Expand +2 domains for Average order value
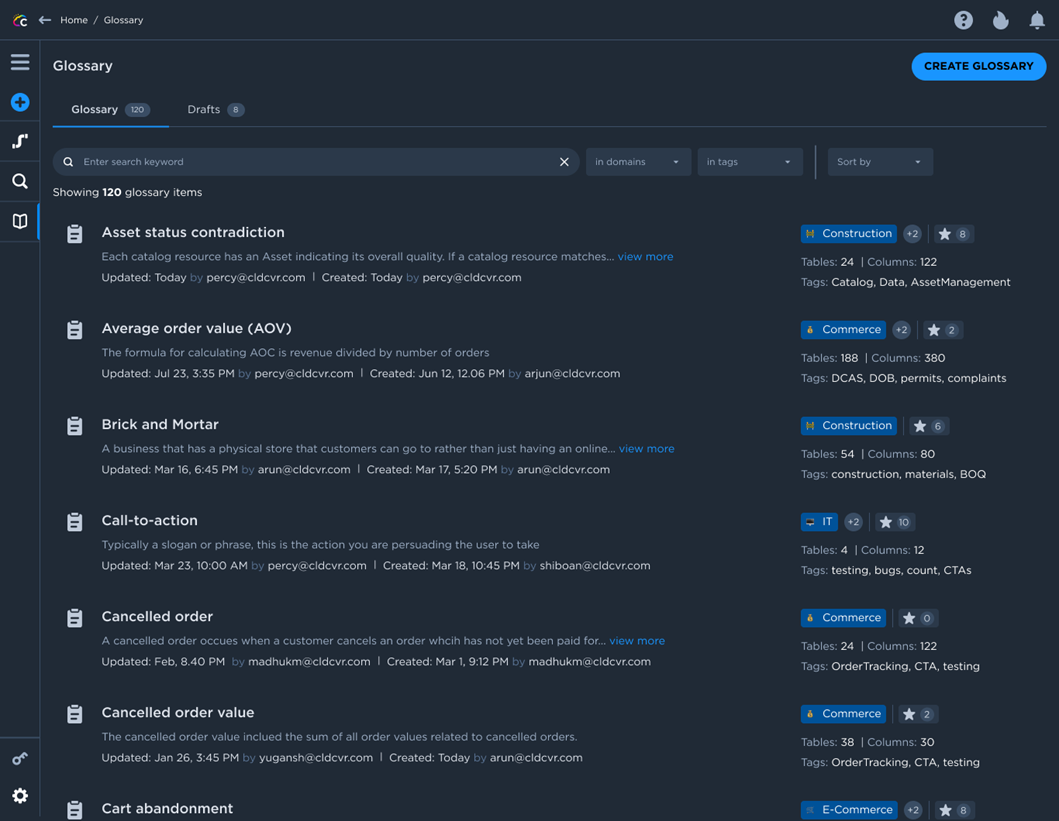The height and width of the screenshot is (821, 1059). (902, 330)
